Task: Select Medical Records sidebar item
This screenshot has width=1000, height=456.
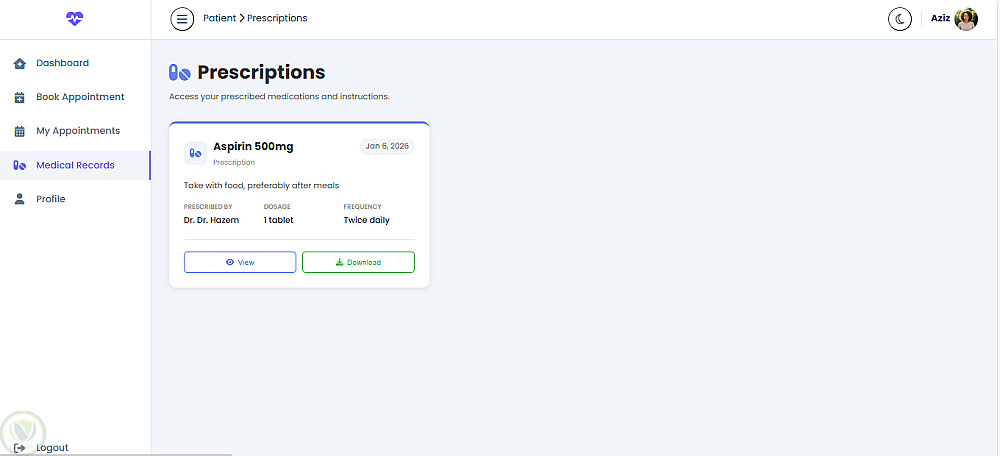Action: (x=75, y=165)
